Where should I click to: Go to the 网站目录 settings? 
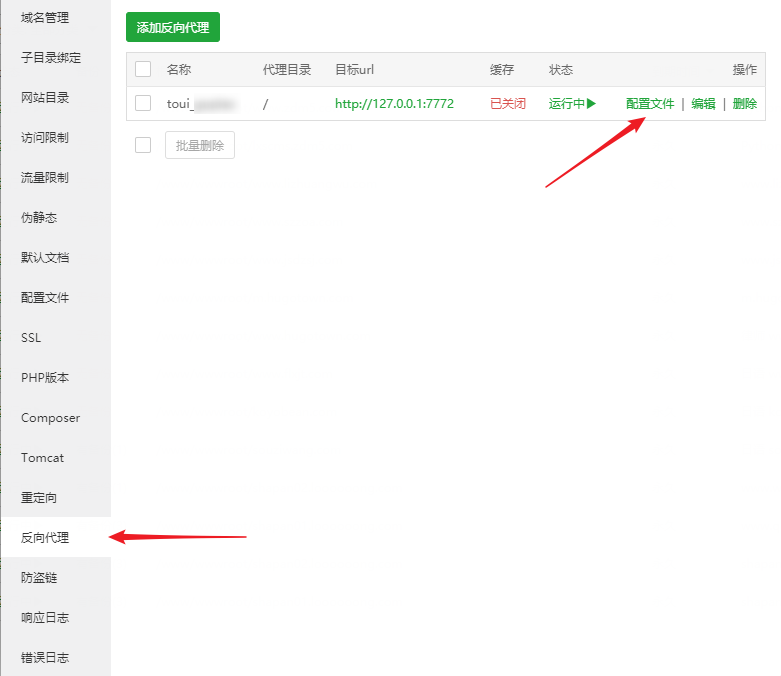tap(45, 98)
